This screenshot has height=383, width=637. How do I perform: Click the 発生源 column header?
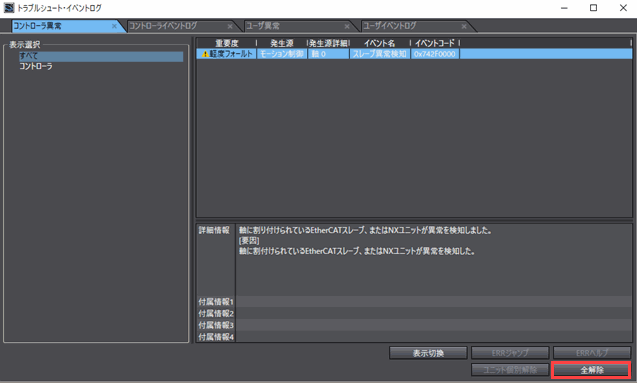[x=282, y=43]
